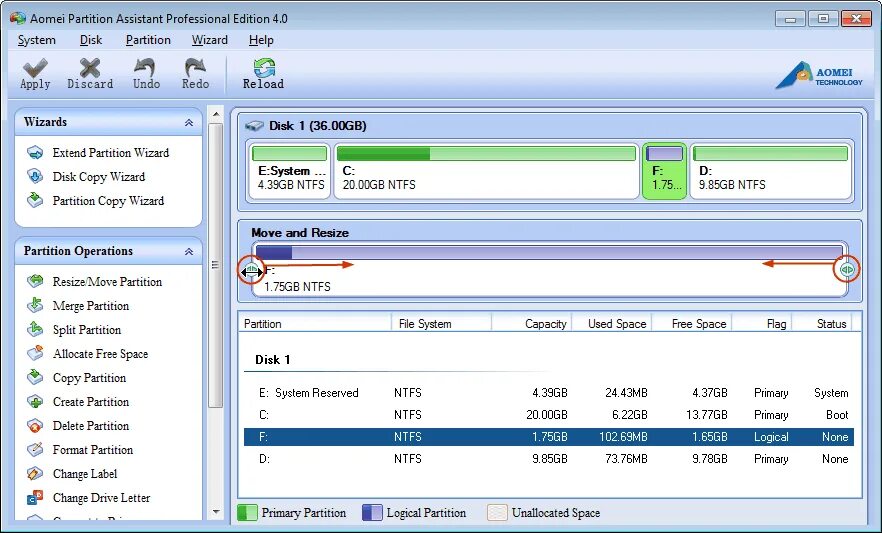
Task: Select the Merge Partition operation
Action: pos(91,306)
